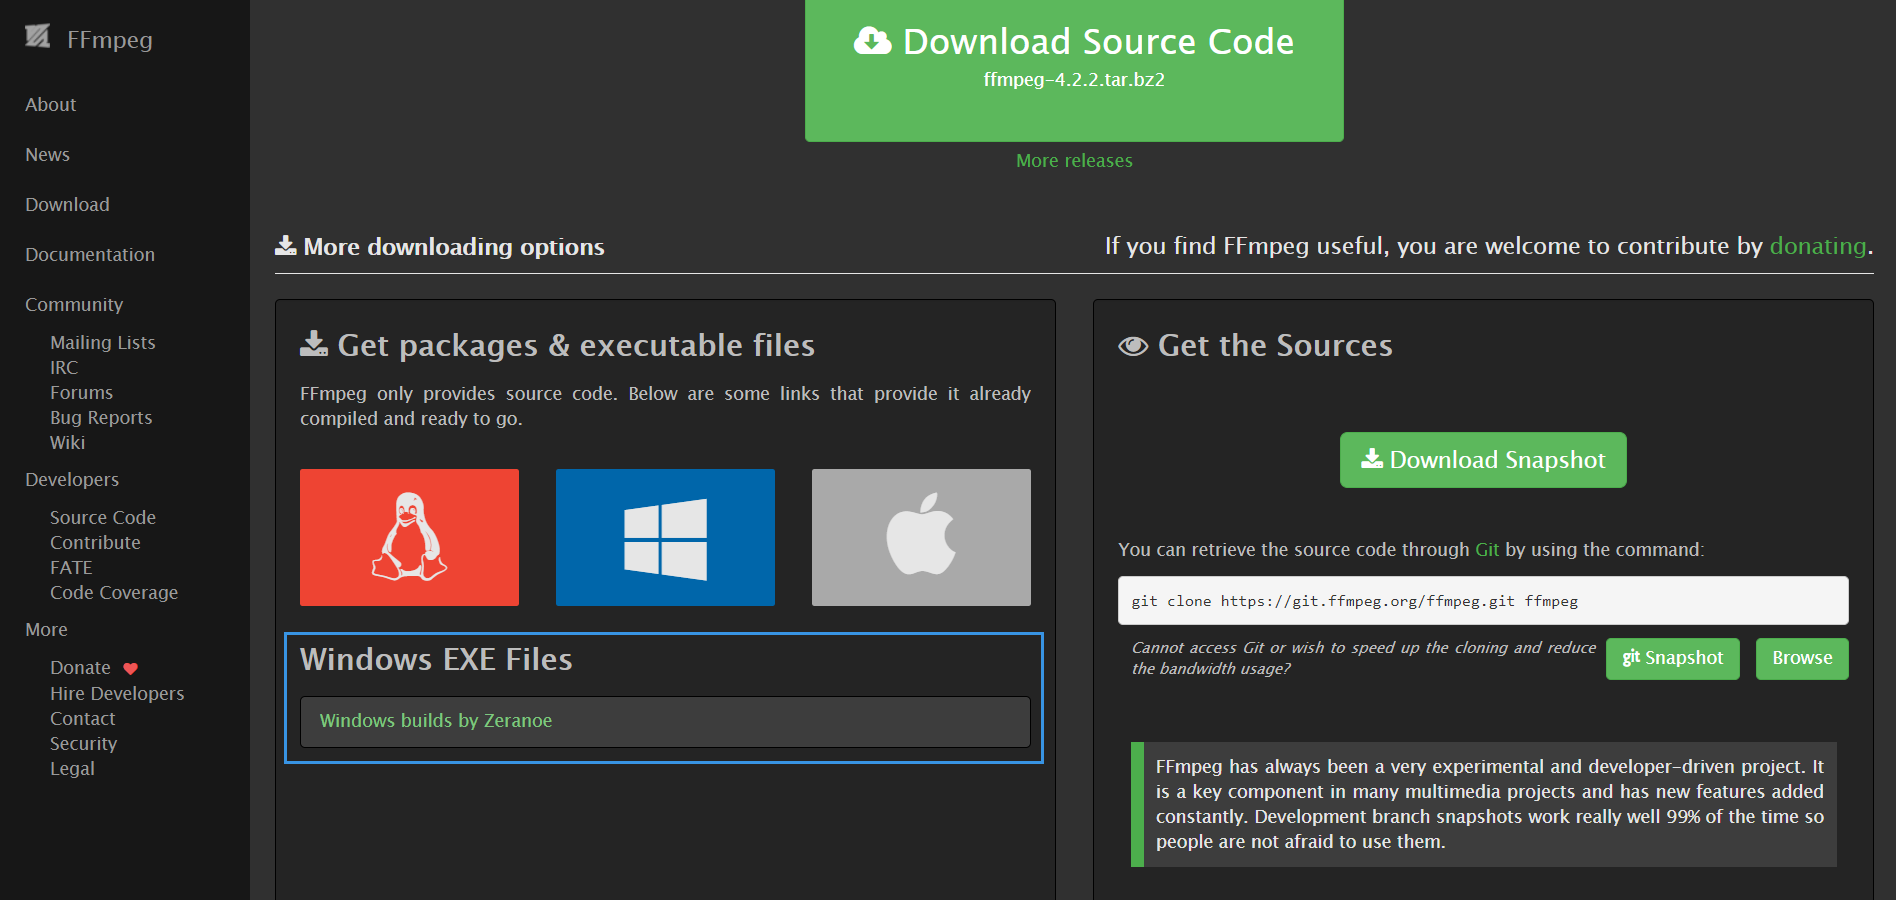Click the Browse button
1896x900 pixels.
coord(1802,659)
